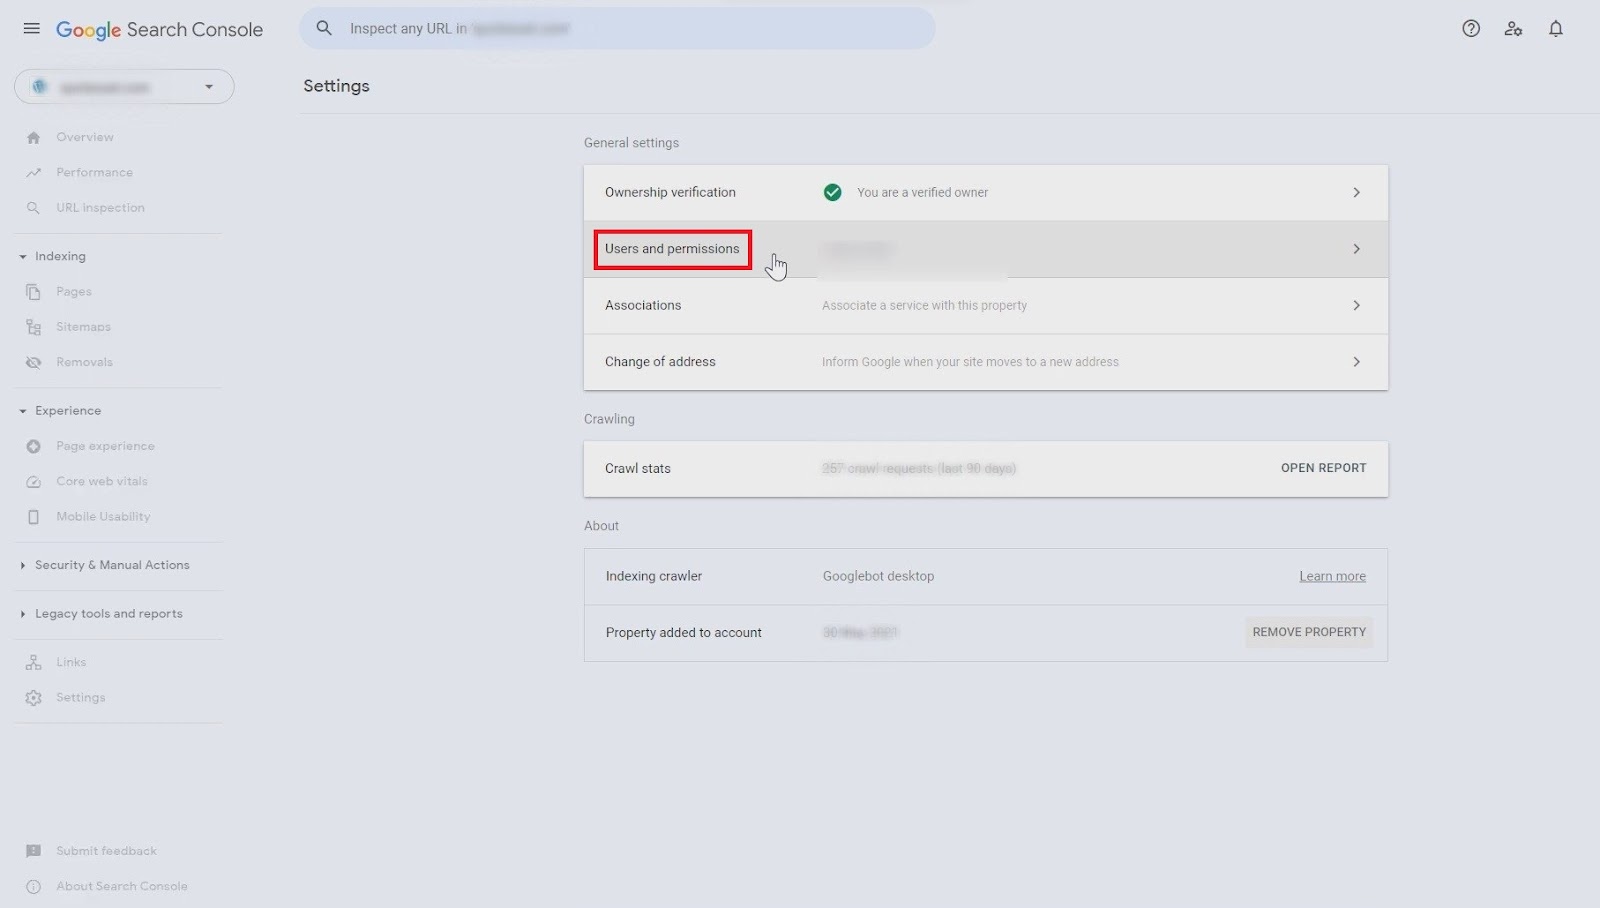The height and width of the screenshot is (908, 1600).
Task: Click the Settings gear icon in the sidebar
Action: (33, 697)
